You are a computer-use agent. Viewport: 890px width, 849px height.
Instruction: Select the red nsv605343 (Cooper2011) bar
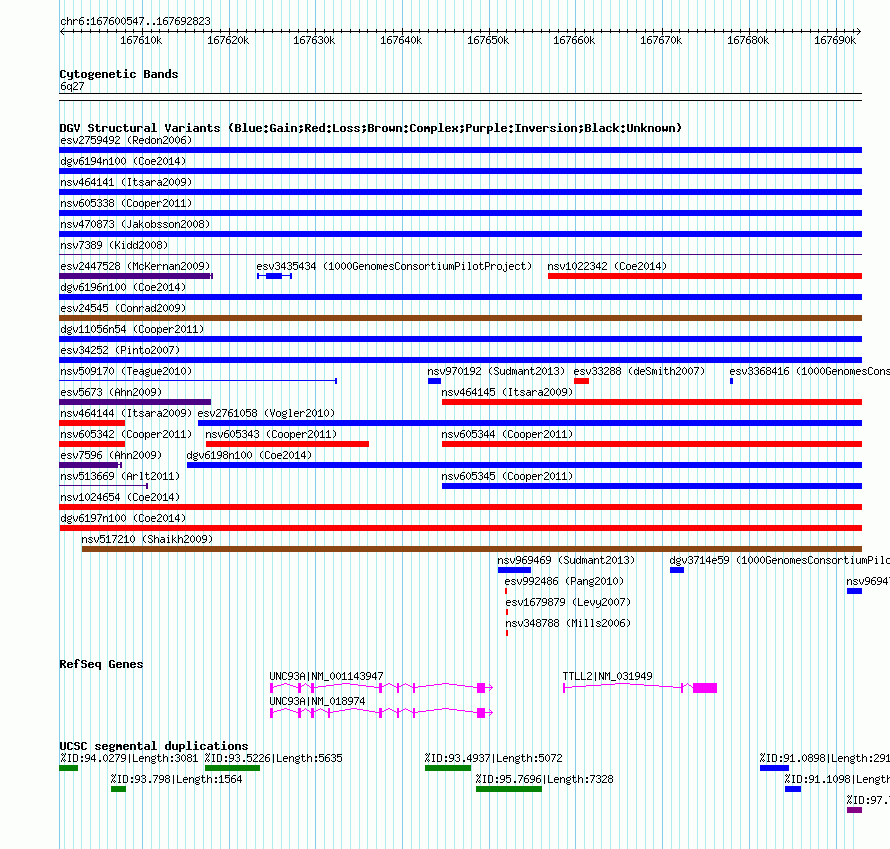coord(287,444)
